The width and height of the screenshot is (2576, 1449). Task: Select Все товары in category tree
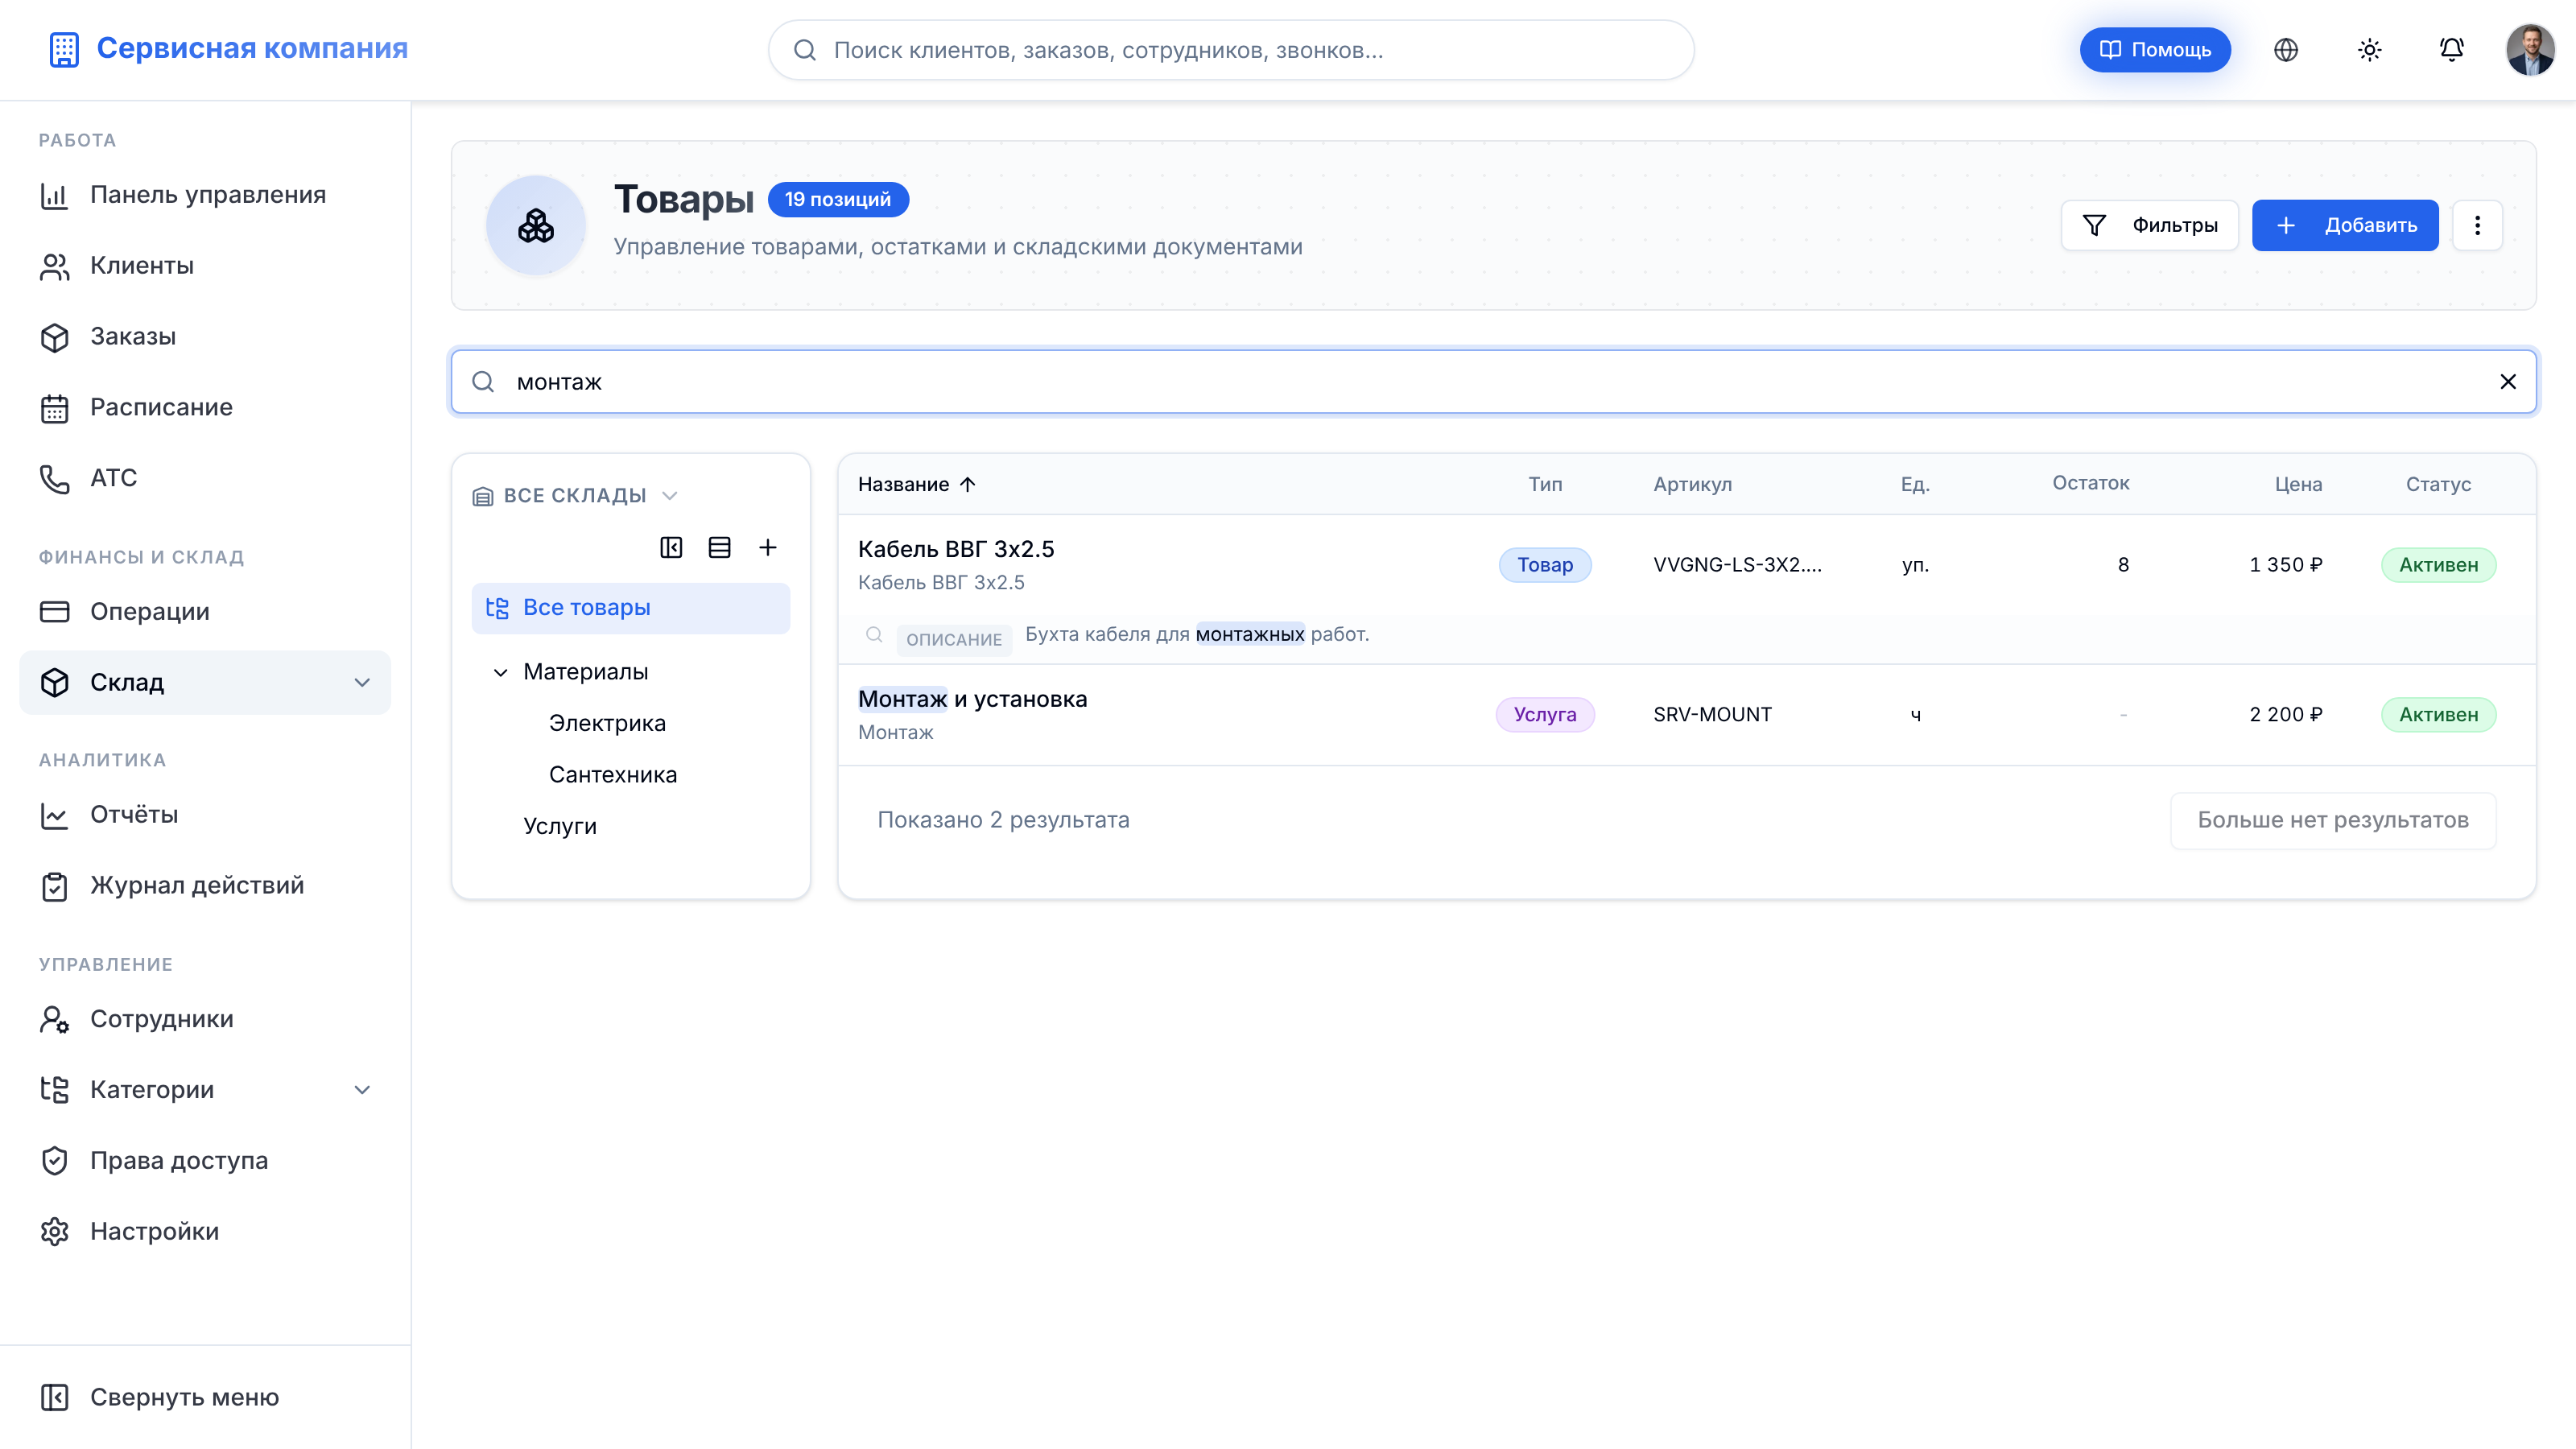(x=630, y=608)
